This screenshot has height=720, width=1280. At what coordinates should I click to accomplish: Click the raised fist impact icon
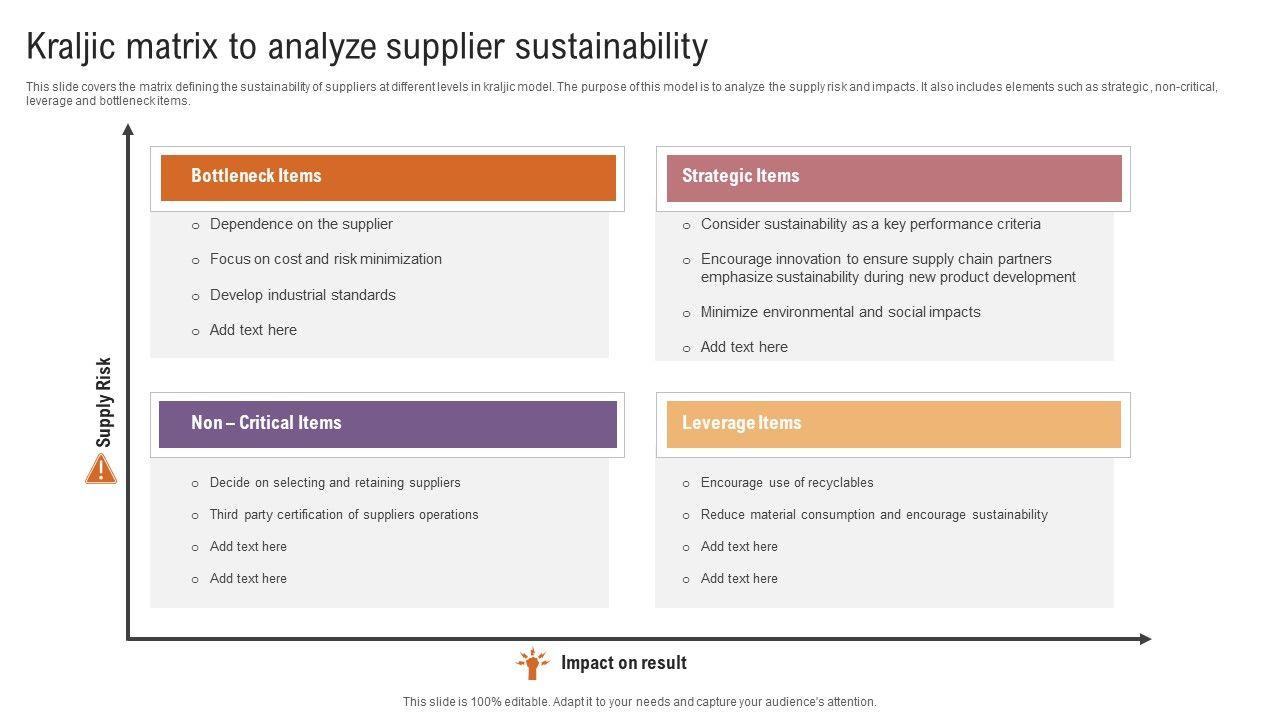(x=532, y=663)
